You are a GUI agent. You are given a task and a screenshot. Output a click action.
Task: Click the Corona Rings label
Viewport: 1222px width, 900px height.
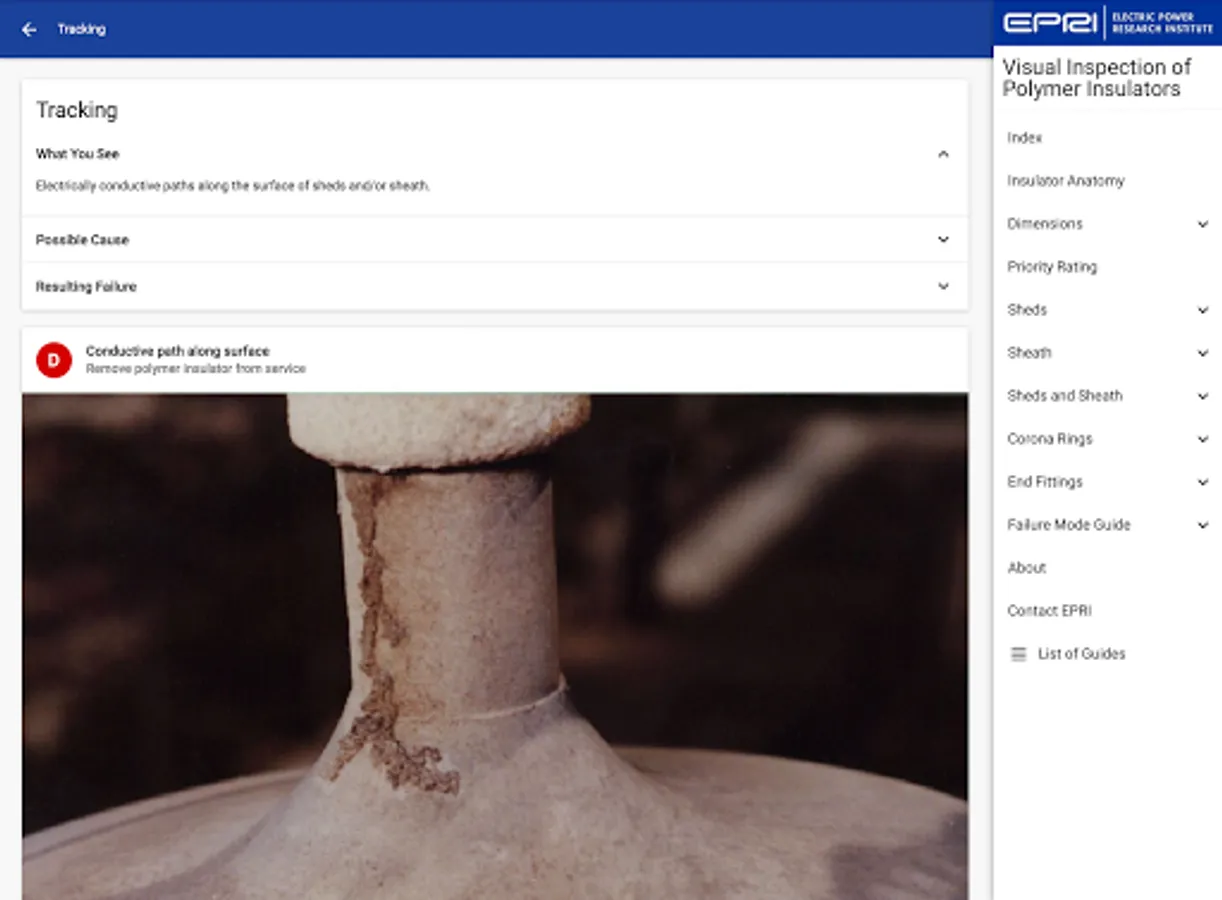[1050, 439]
